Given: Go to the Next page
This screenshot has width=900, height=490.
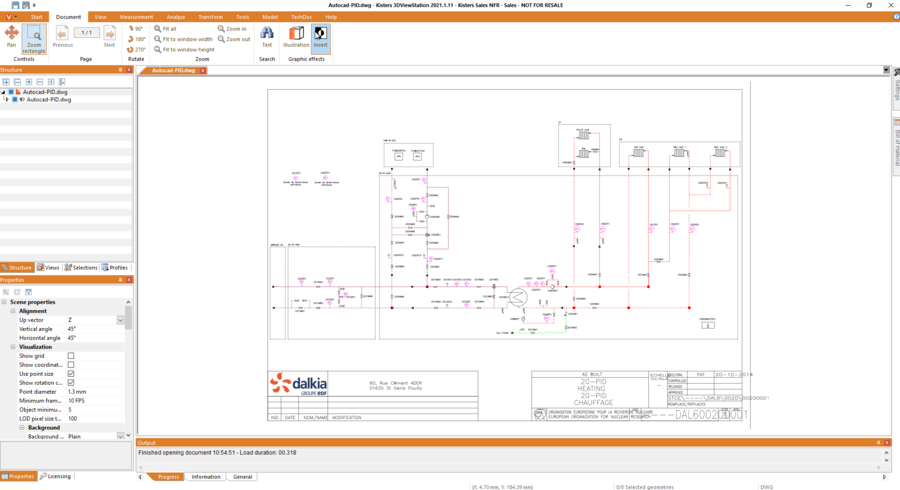Looking at the screenshot, I should pyautogui.click(x=110, y=37).
